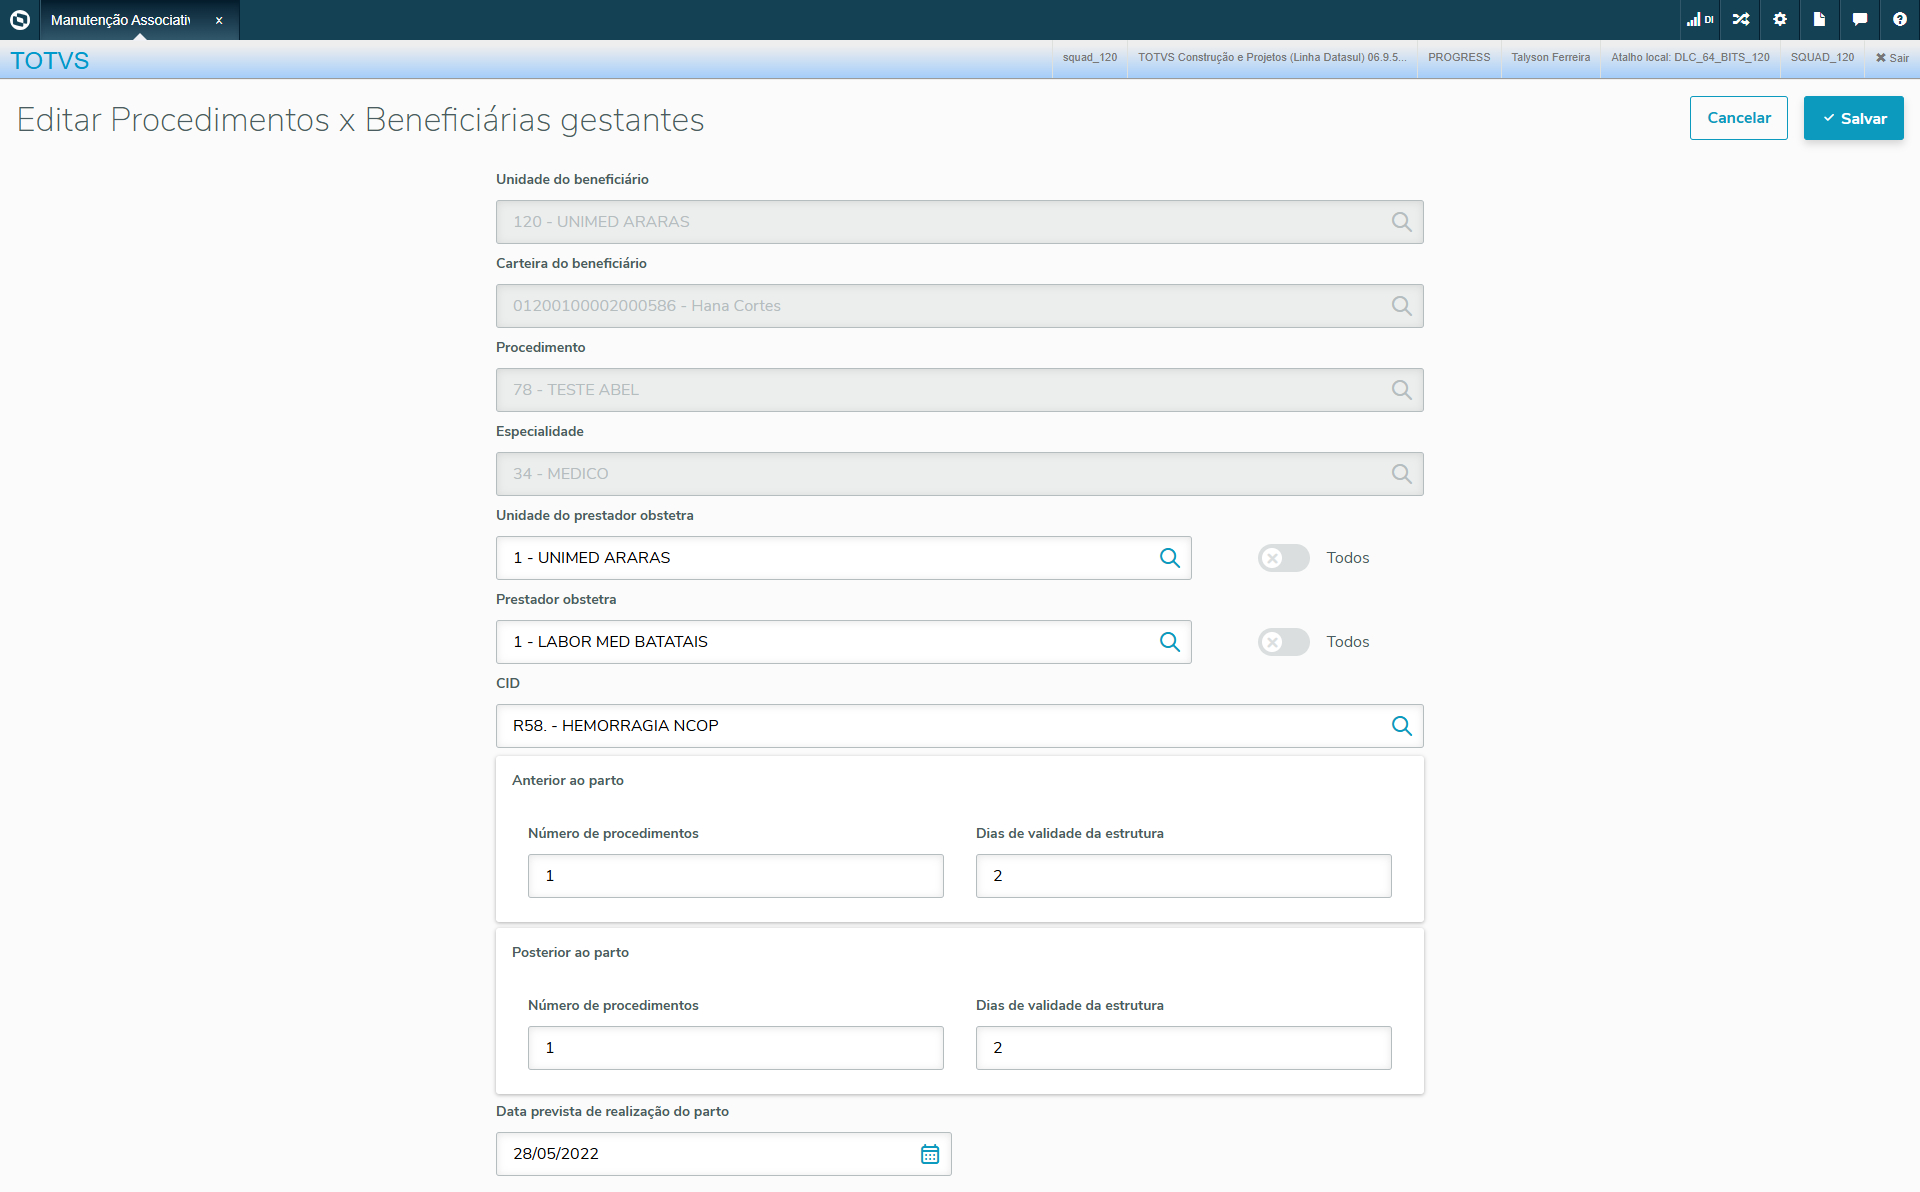Viewport: 1920px width, 1192px height.
Task: Click the signal bars DI icon
Action: (1699, 19)
